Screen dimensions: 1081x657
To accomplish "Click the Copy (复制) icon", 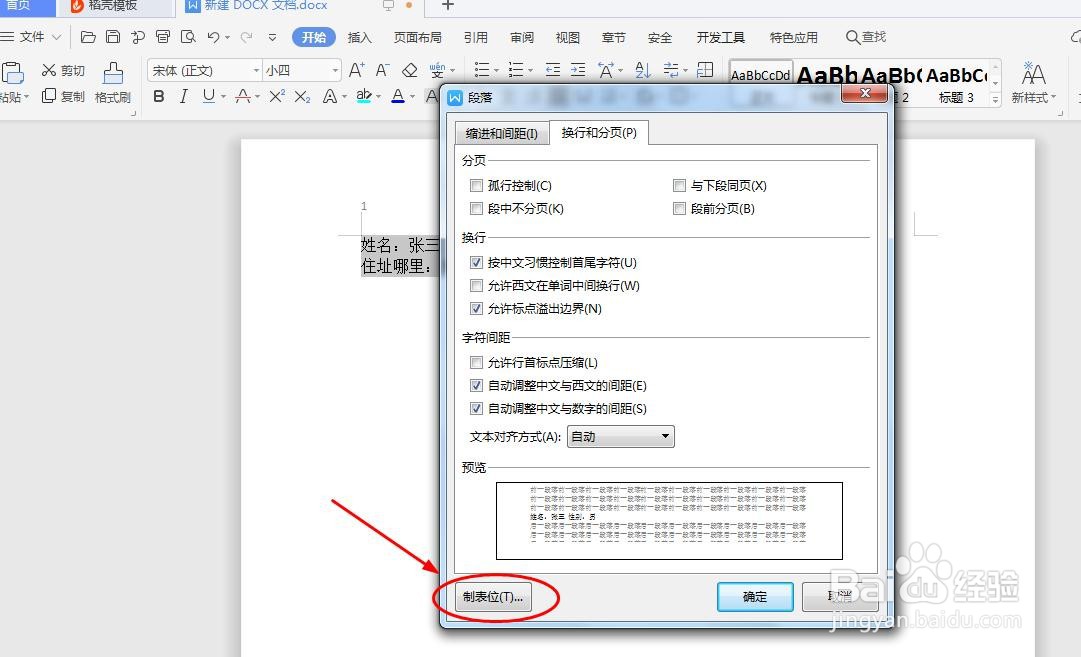I will [48, 96].
